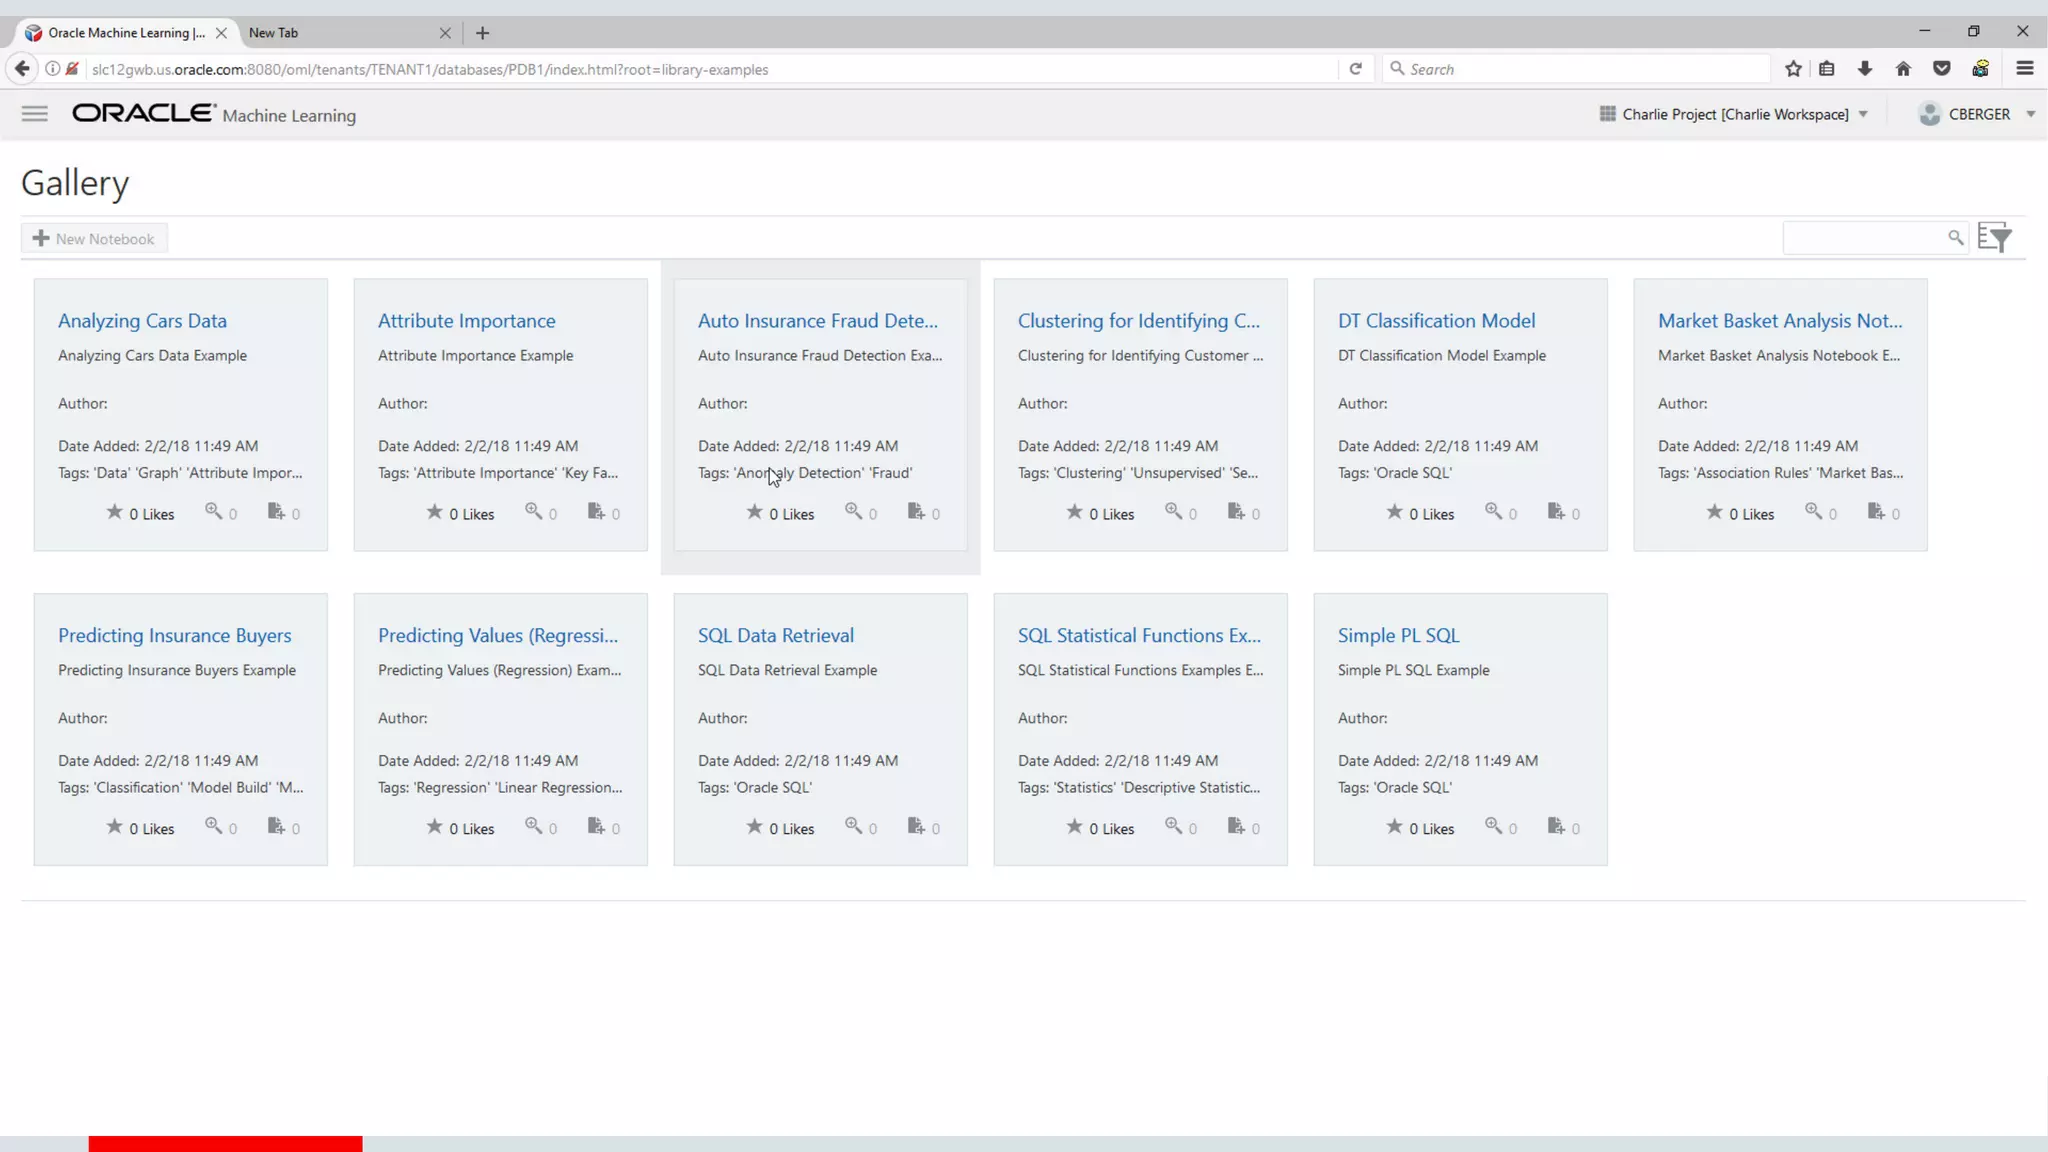The width and height of the screenshot is (2048, 1152).
Task: Click star icon on DT Classification Model
Action: click(x=1394, y=512)
